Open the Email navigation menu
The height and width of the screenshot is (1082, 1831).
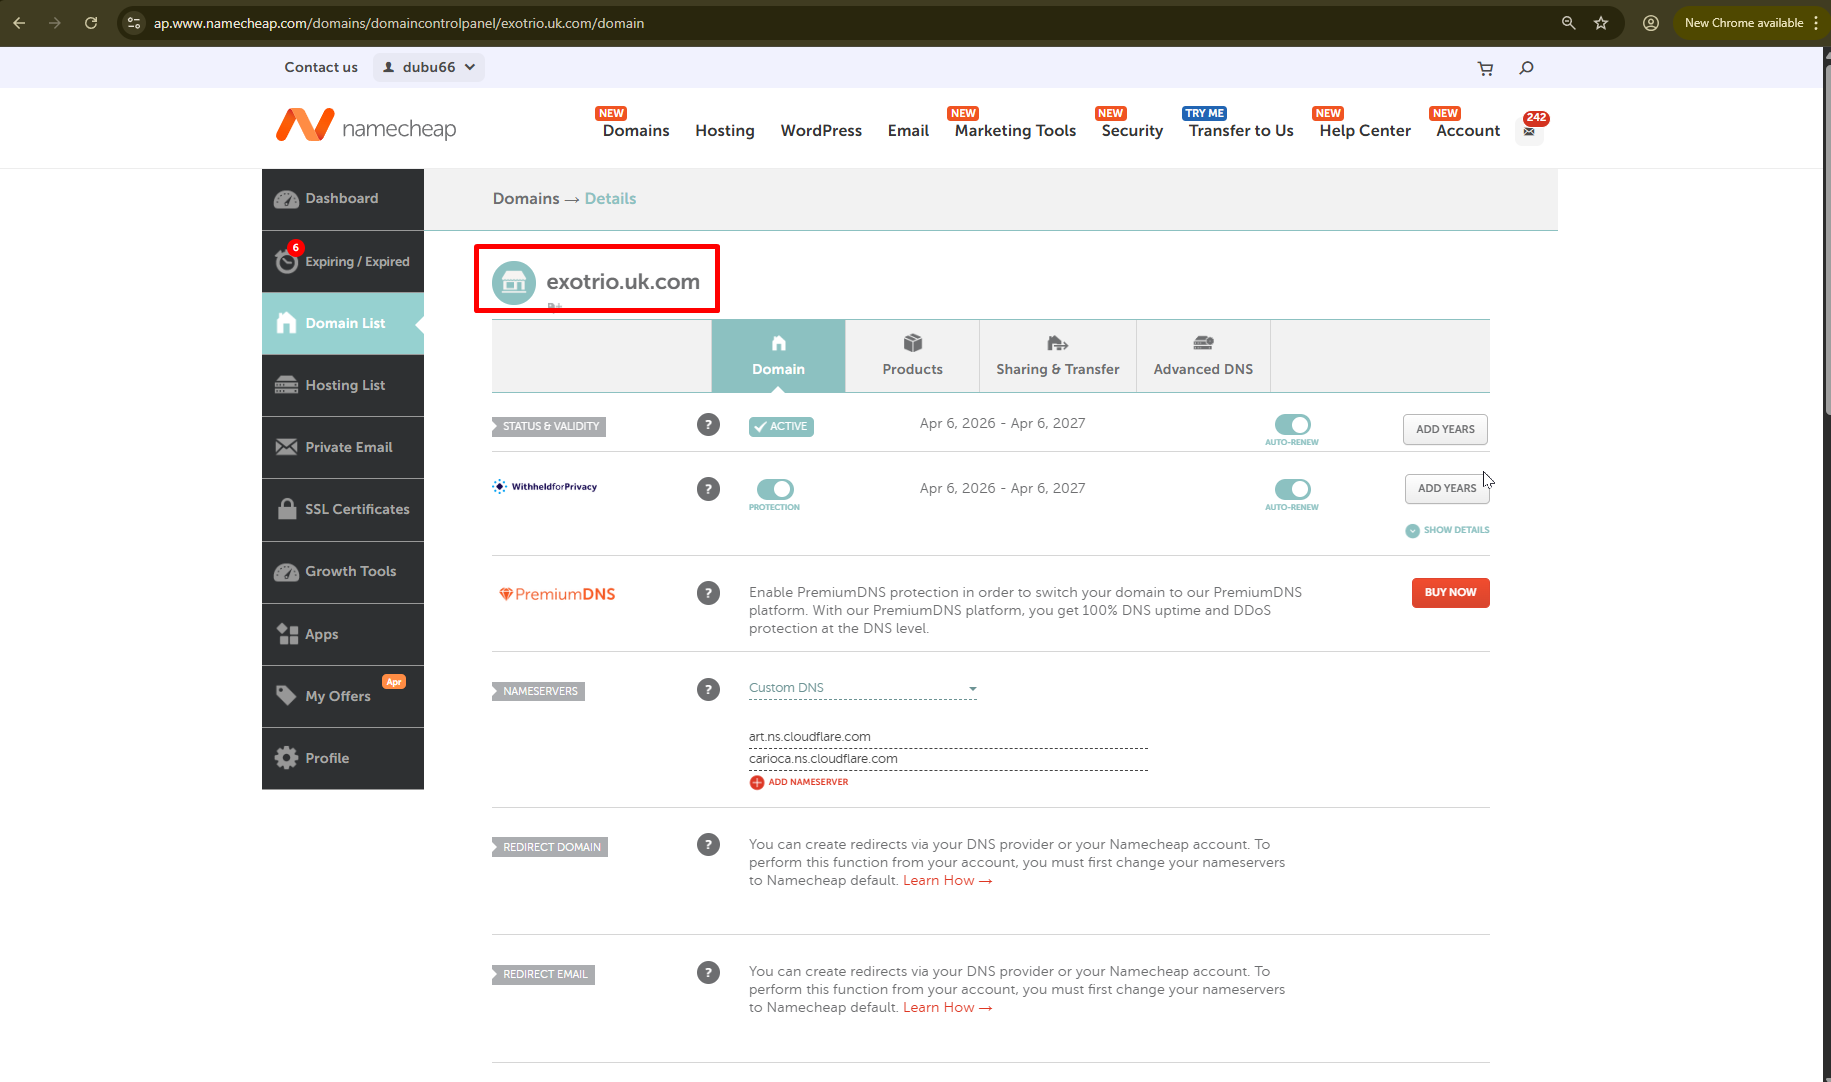(908, 131)
